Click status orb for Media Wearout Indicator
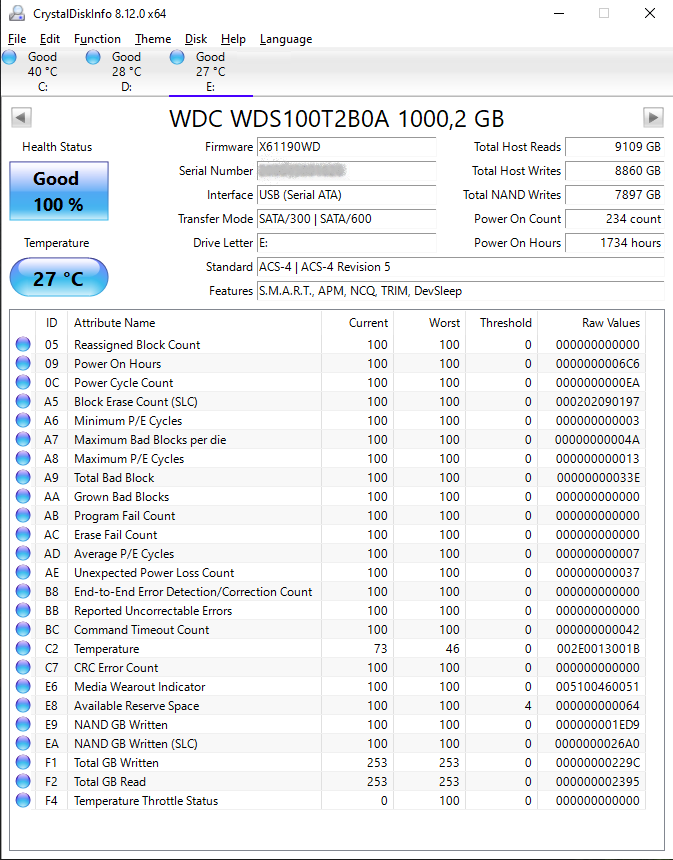 click(23, 686)
